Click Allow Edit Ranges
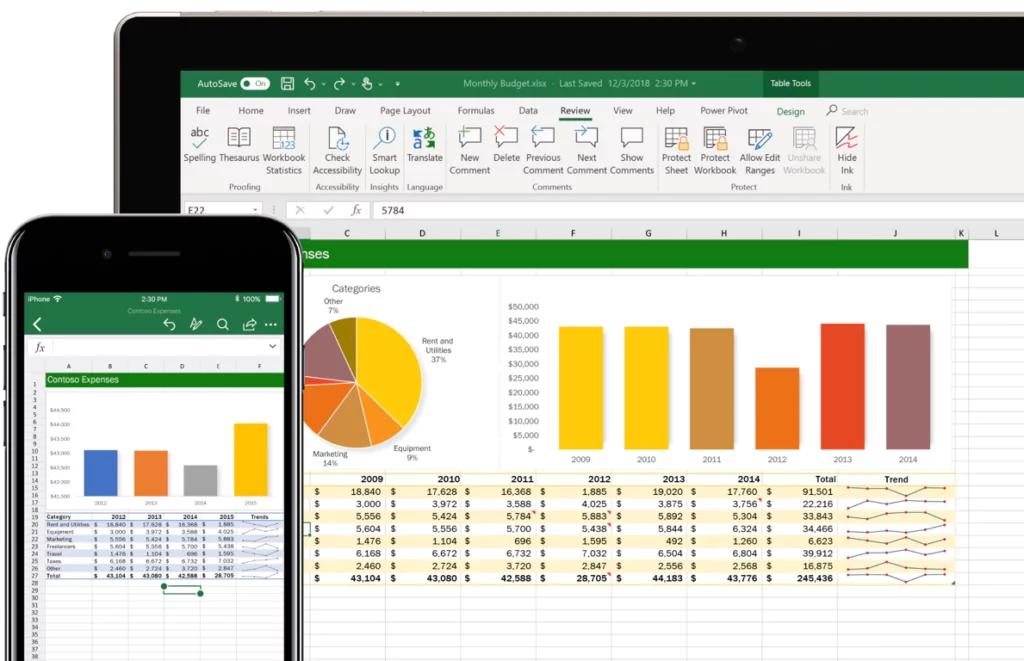The width and height of the screenshot is (1024, 661). (760, 151)
